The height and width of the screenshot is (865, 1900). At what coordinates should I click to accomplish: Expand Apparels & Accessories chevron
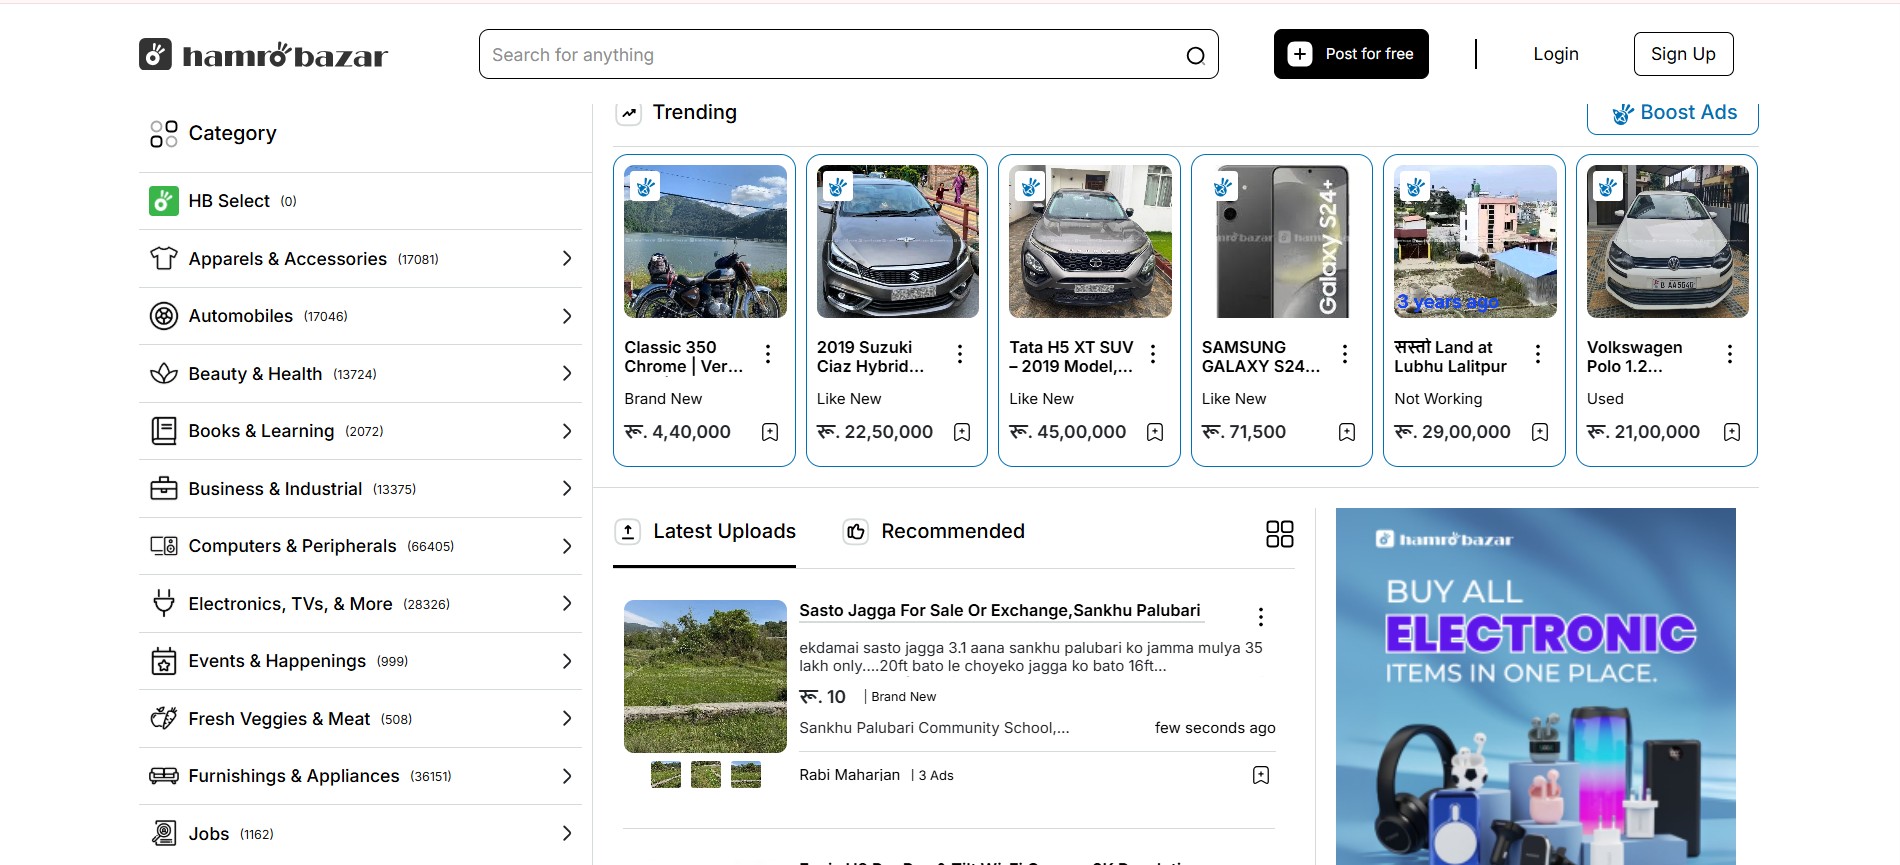point(567,259)
